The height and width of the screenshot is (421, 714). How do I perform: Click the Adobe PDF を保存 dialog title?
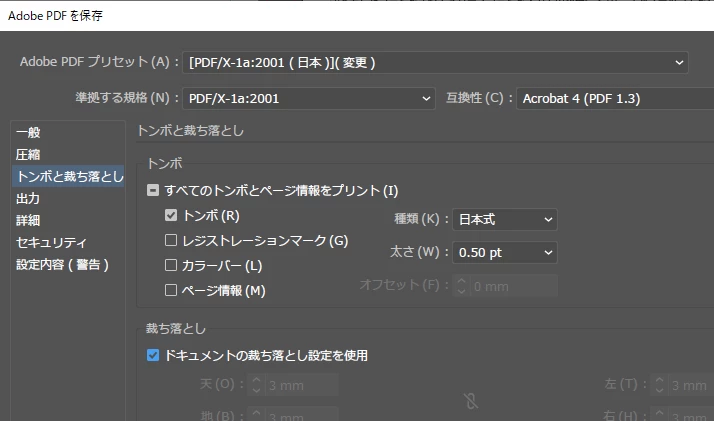56,16
